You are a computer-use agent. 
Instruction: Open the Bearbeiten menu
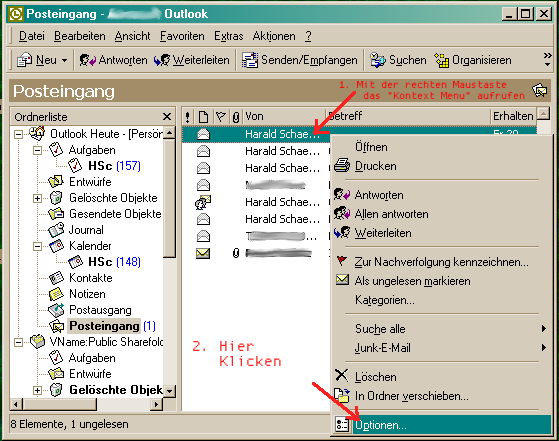click(x=80, y=36)
